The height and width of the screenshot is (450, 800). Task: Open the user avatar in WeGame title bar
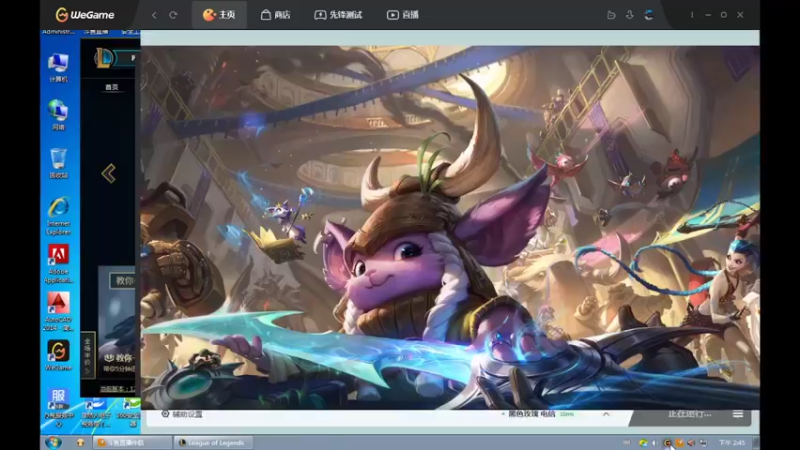(x=649, y=15)
